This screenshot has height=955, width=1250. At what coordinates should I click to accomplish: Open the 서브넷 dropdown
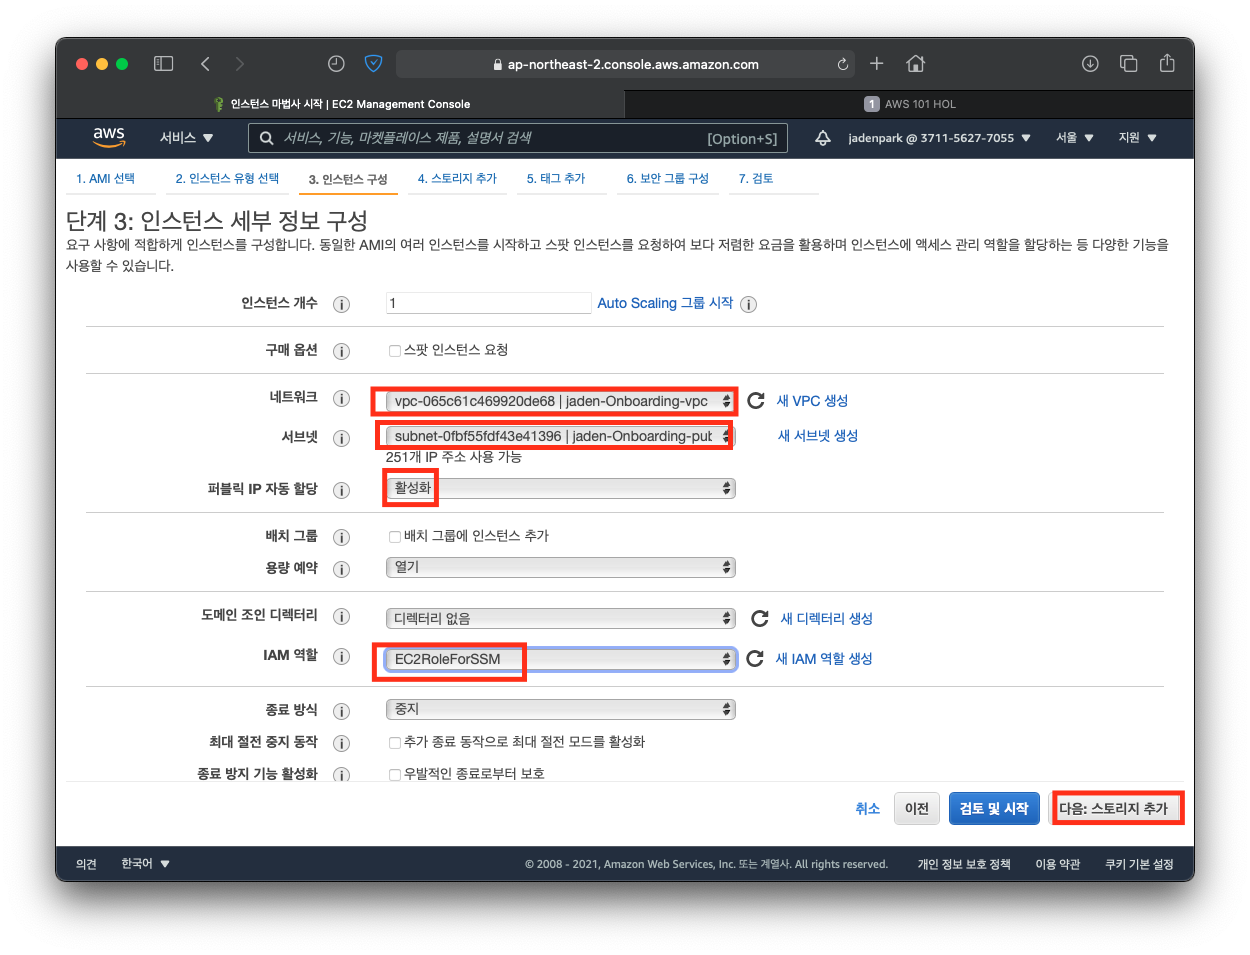click(560, 436)
